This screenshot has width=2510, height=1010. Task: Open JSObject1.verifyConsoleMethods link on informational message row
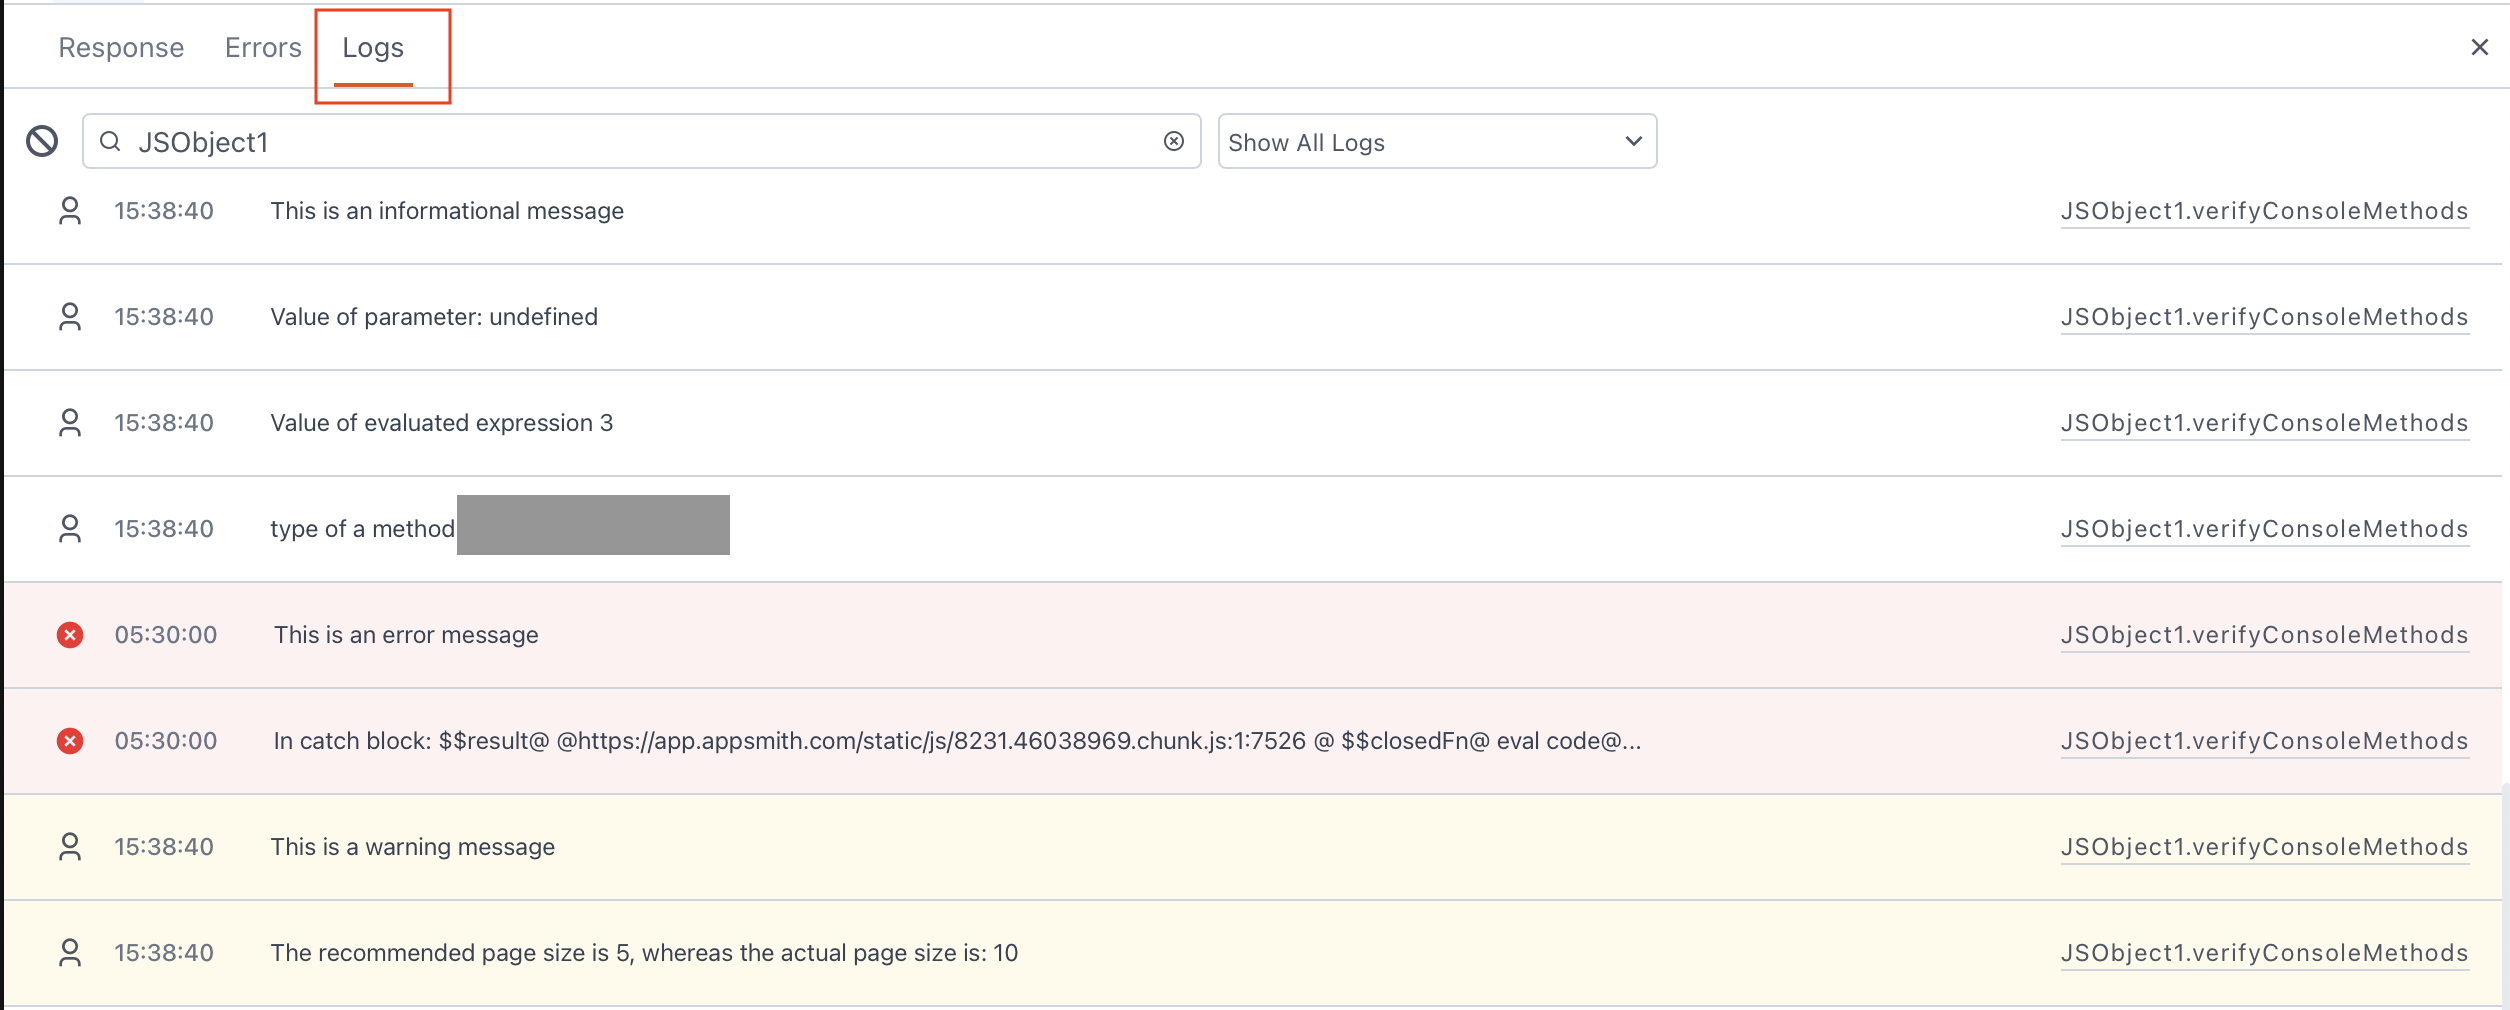coord(2264,211)
